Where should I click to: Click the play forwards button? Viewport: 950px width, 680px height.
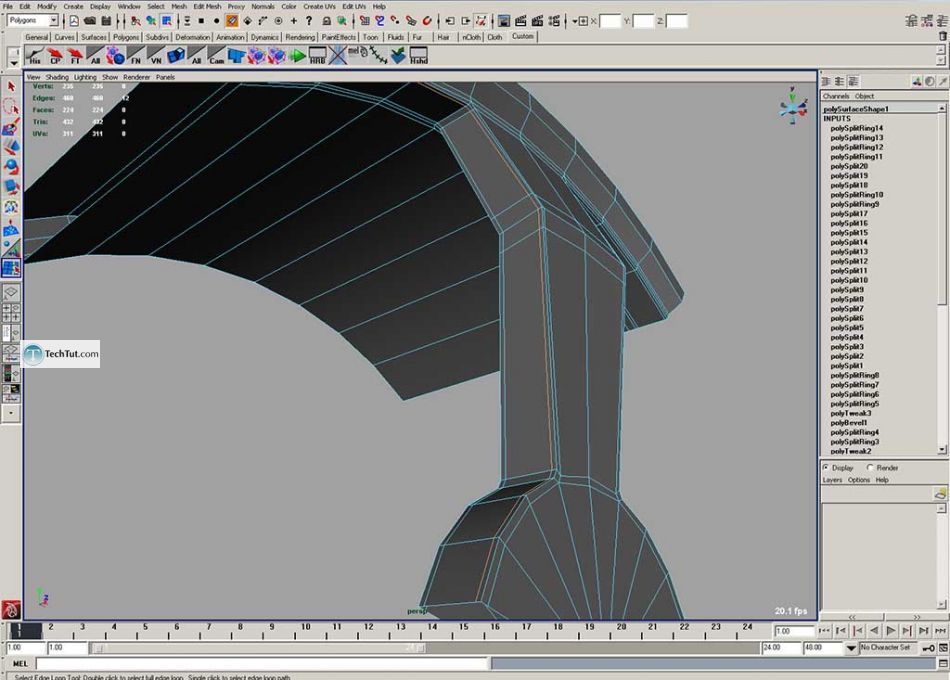890,631
